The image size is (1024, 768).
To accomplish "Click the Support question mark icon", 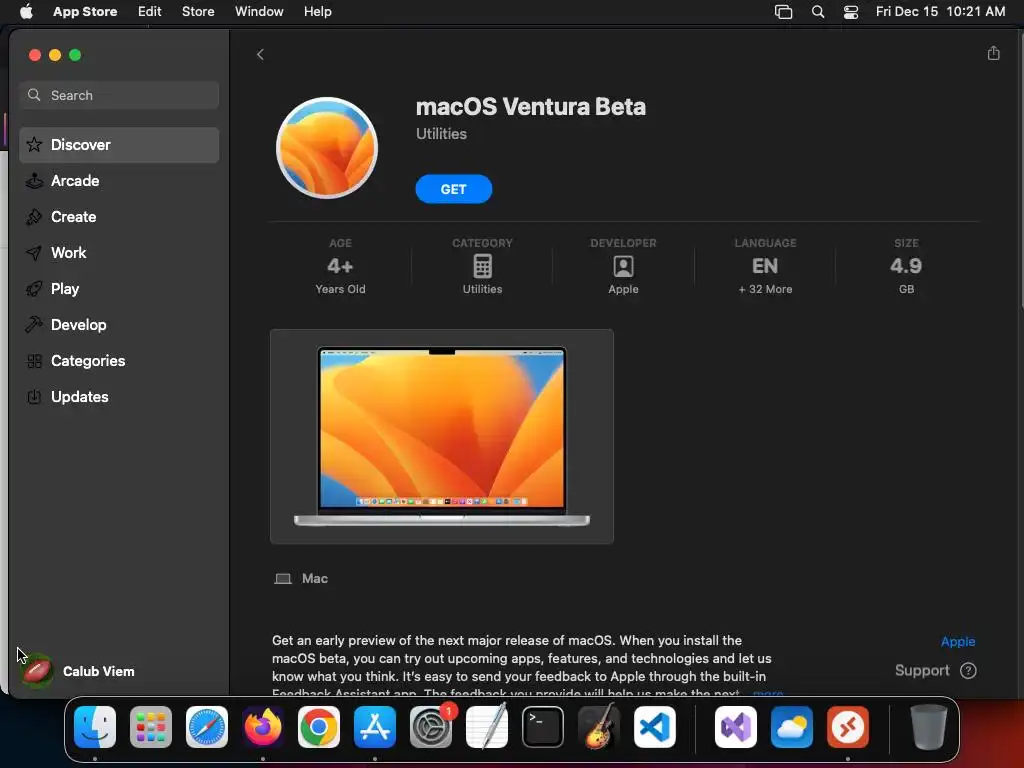I will [968, 671].
